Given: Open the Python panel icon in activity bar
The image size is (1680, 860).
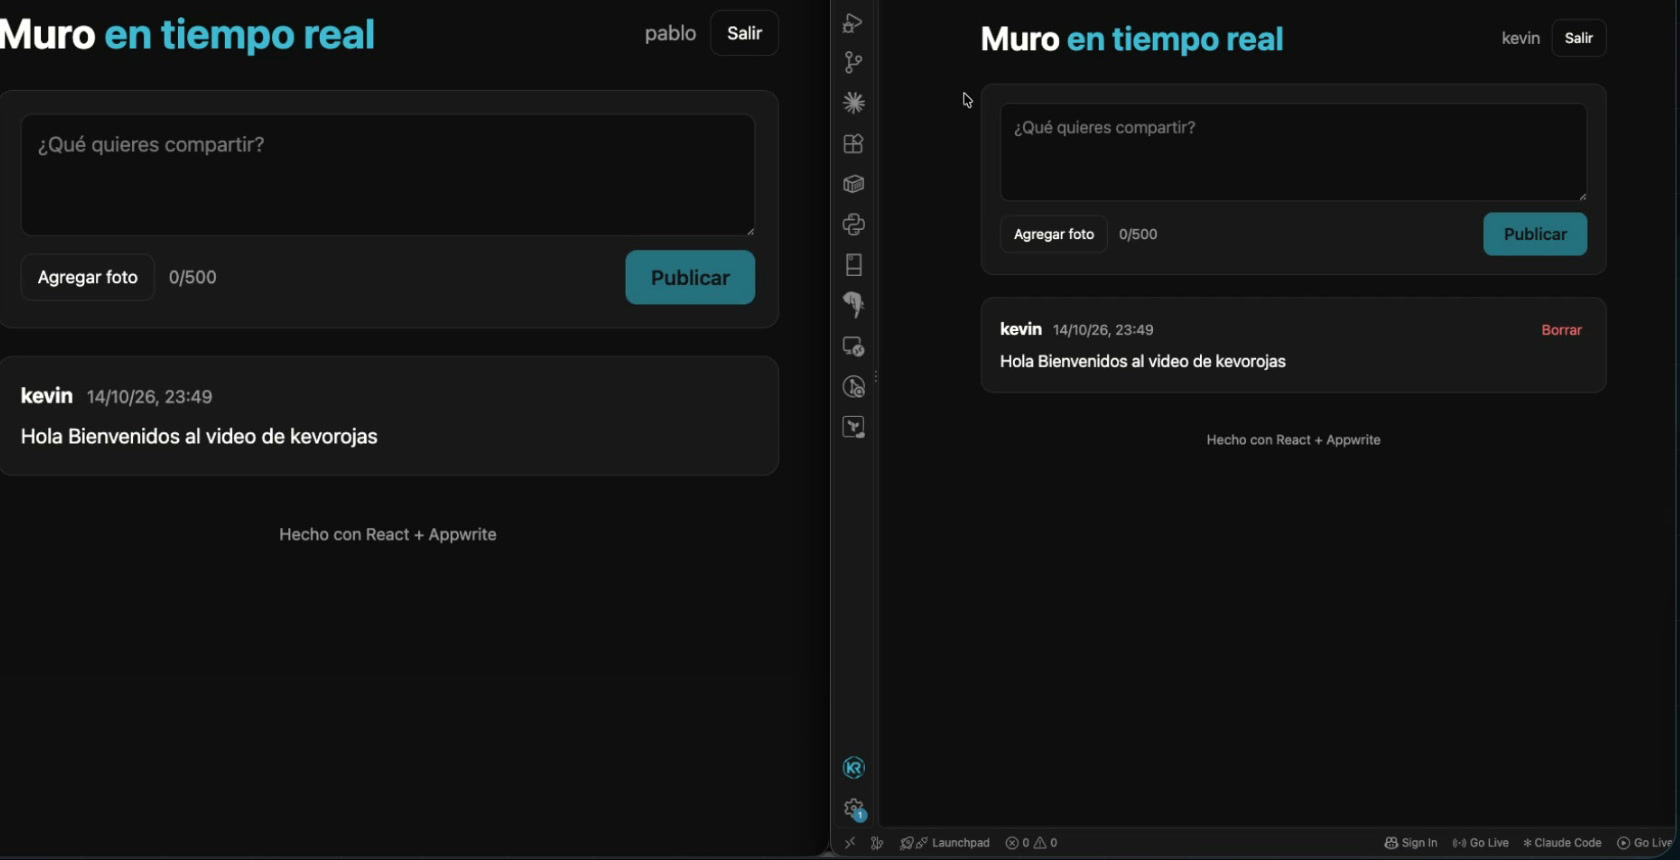Looking at the screenshot, I should 853,224.
